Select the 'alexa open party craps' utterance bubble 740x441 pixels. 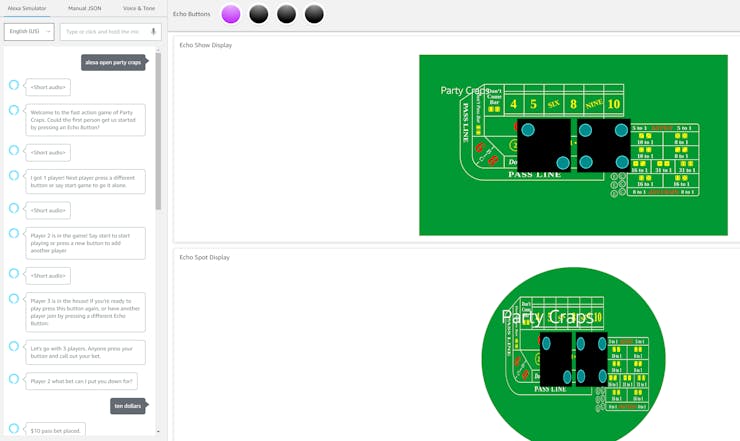[113, 62]
